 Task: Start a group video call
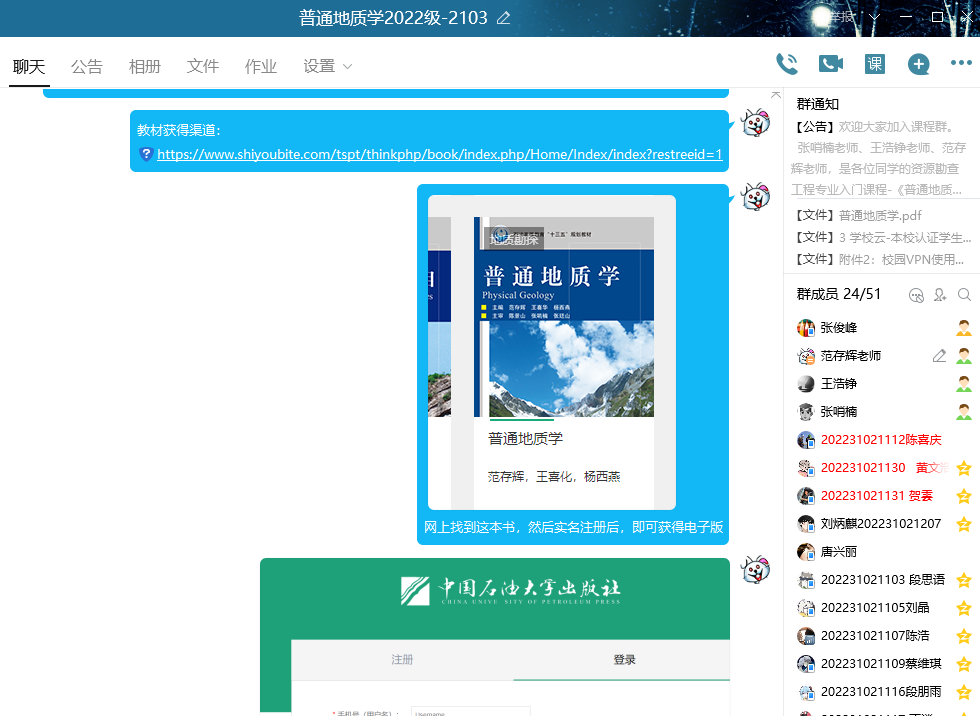coord(831,64)
